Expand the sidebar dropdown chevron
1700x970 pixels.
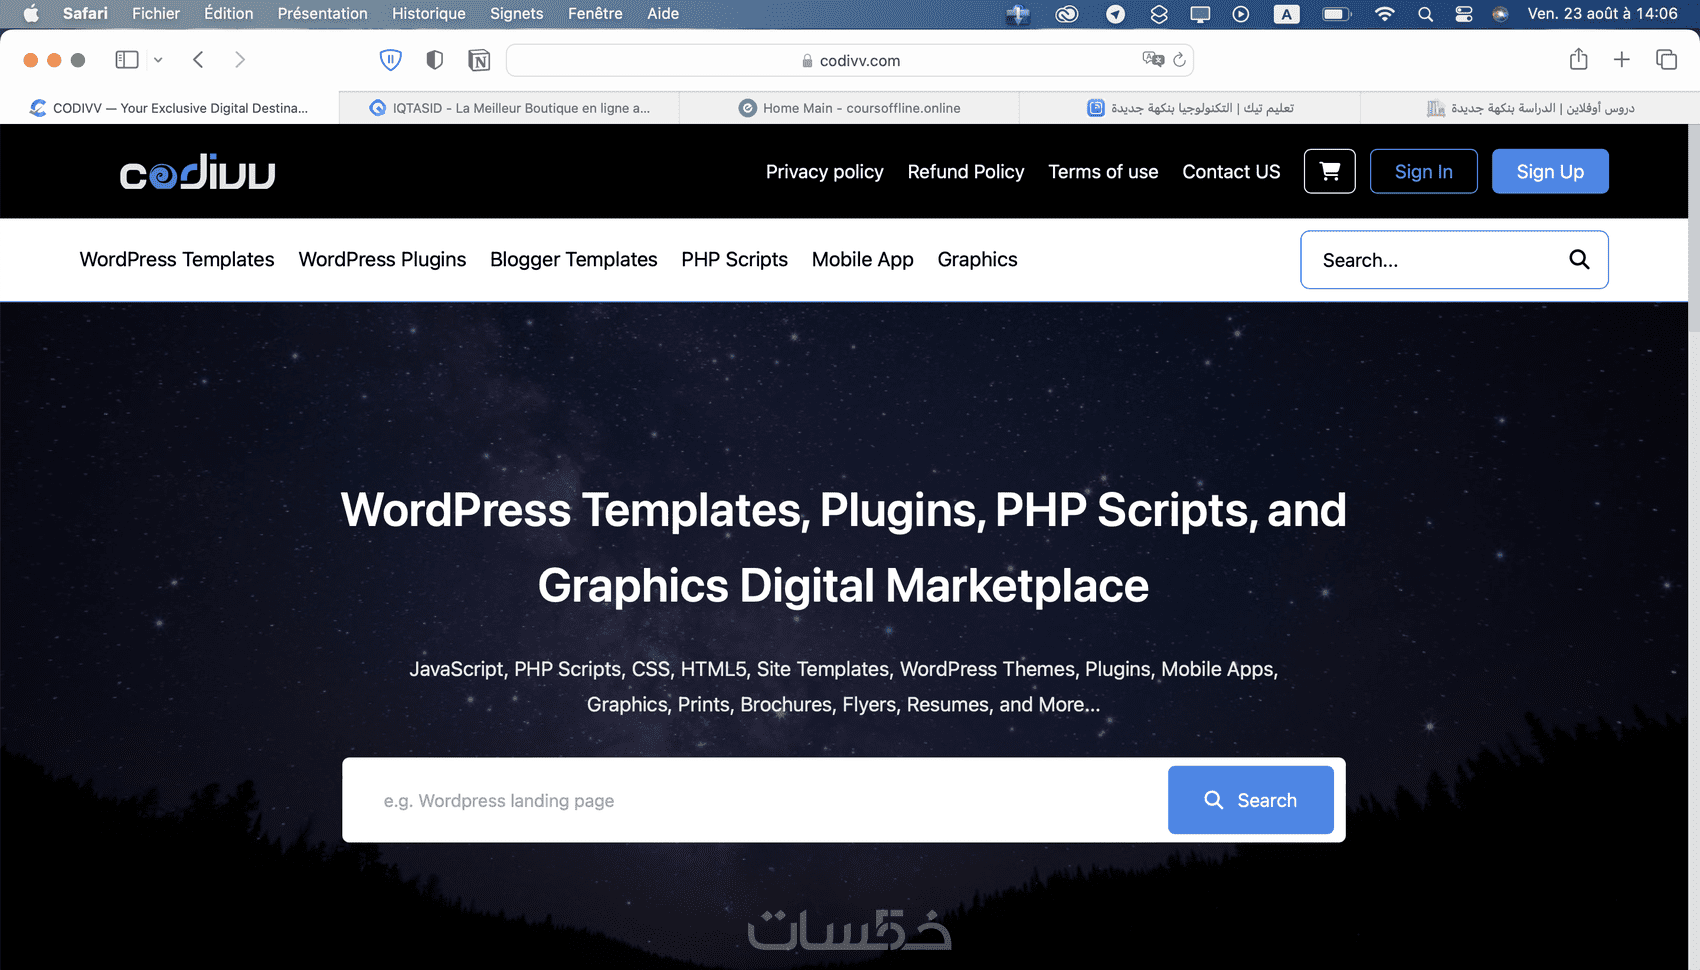(x=158, y=60)
